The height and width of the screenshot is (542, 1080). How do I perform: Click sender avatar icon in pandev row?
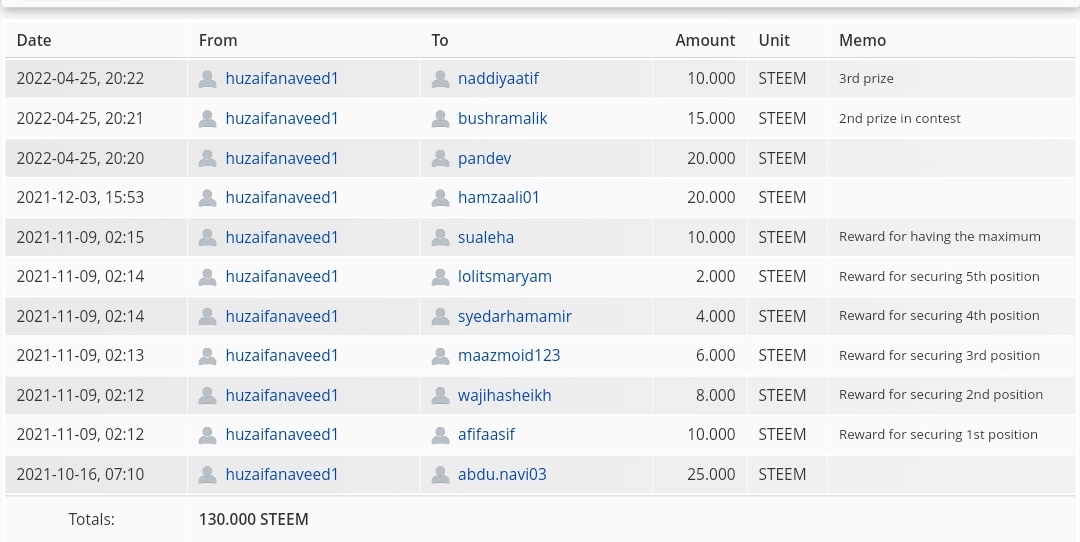point(207,159)
